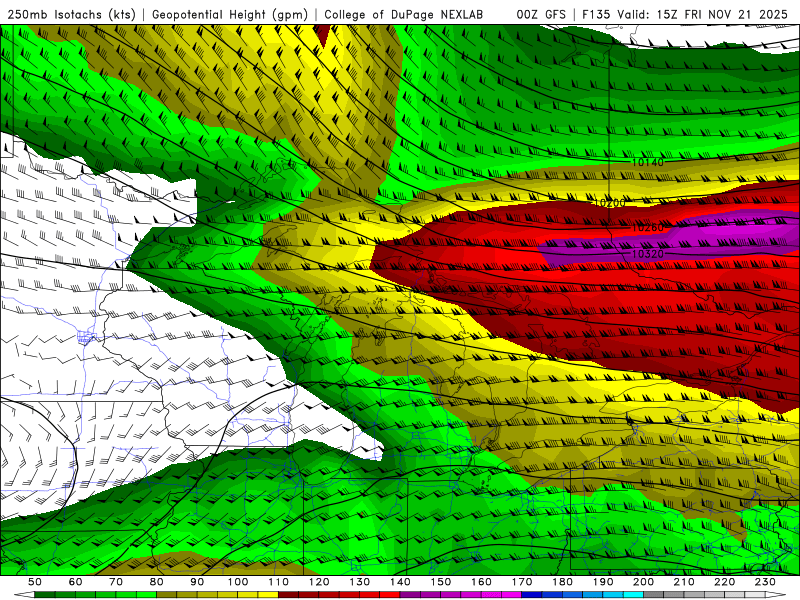Screen dimensions: 800x600
Task: Click the 60 value on the color scale
Action: pos(76,582)
